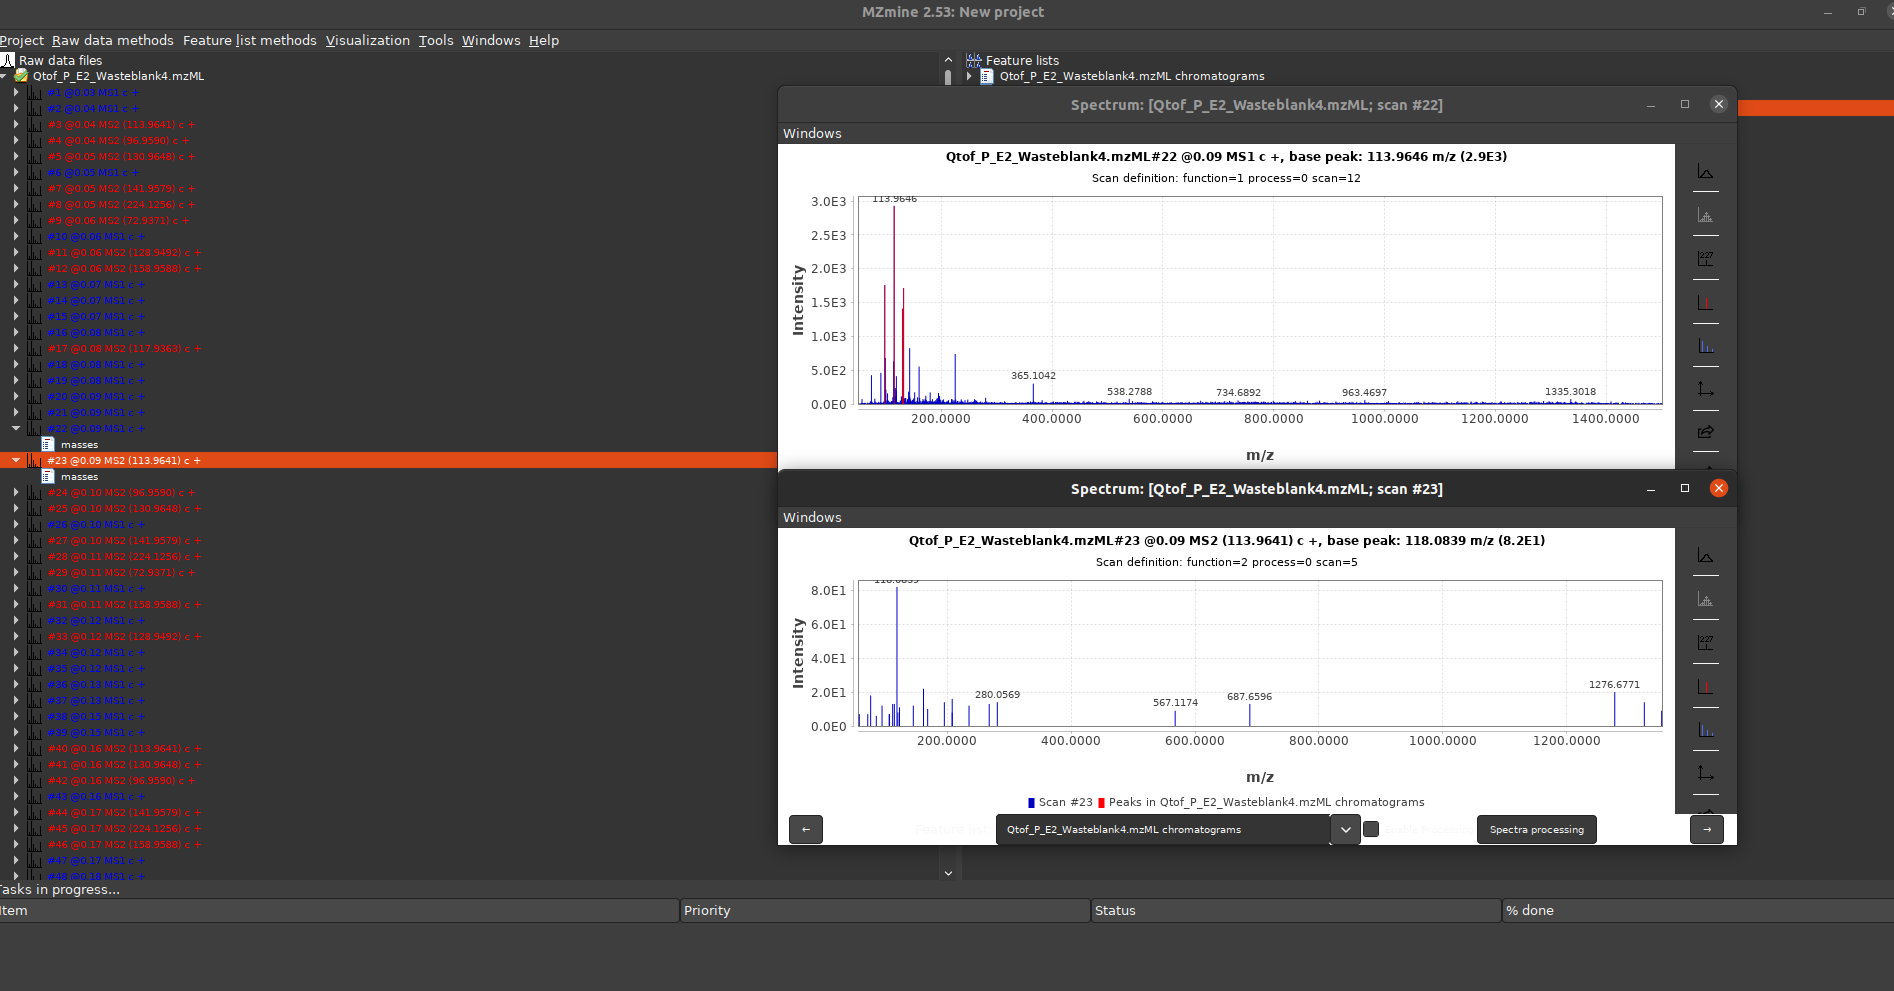Collapse the Qtof_P_E2_Wasteblank4.mzML raw data file

pyautogui.click(x=7, y=75)
